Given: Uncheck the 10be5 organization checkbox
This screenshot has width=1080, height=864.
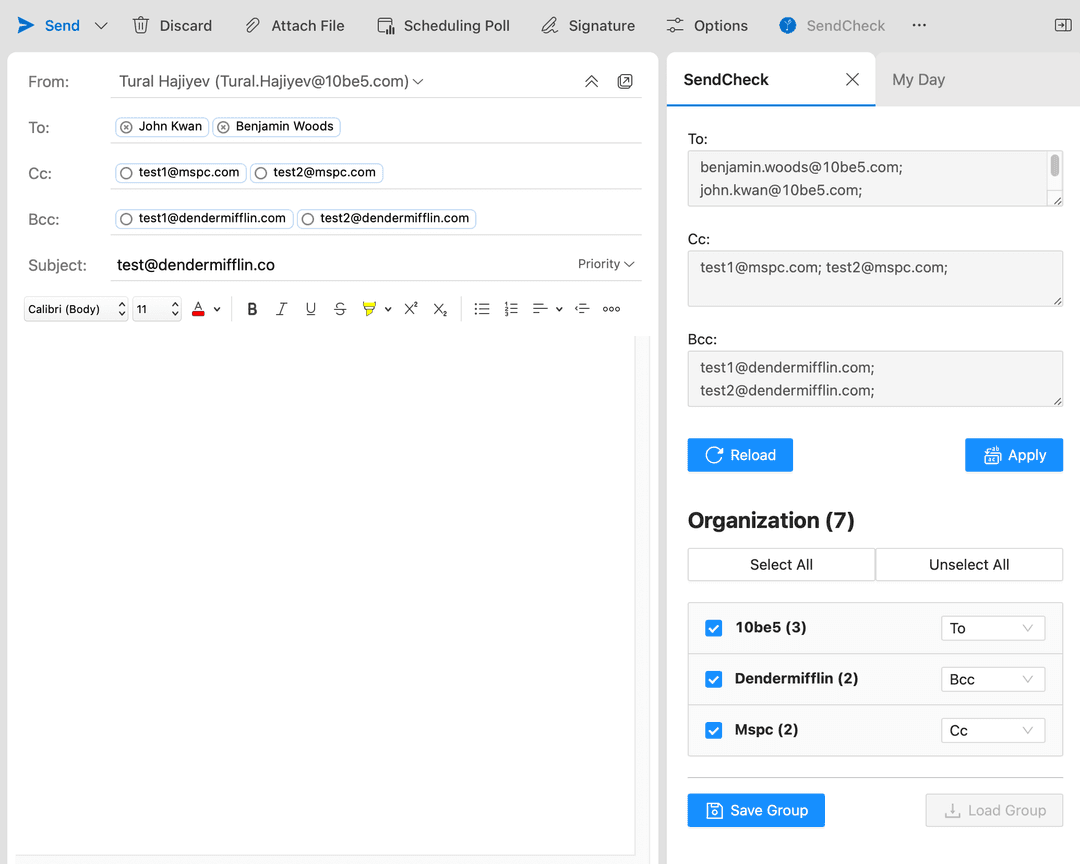Looking at the screenshot, I should pos(714,628).
